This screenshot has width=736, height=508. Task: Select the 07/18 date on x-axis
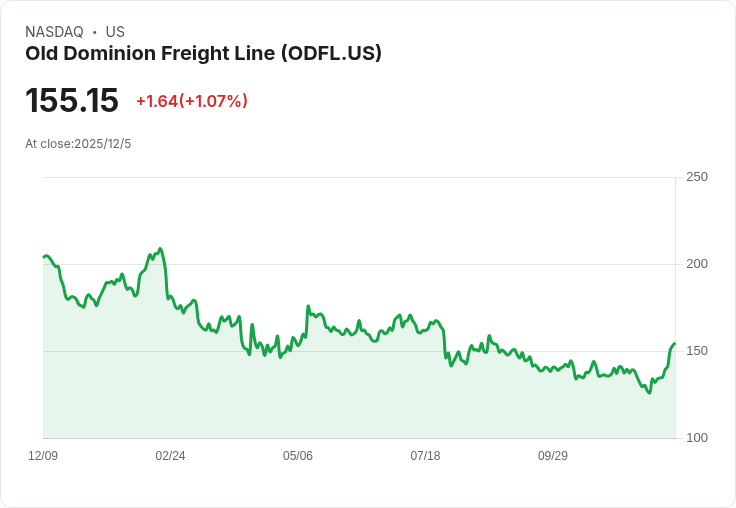tap(425, 456)
